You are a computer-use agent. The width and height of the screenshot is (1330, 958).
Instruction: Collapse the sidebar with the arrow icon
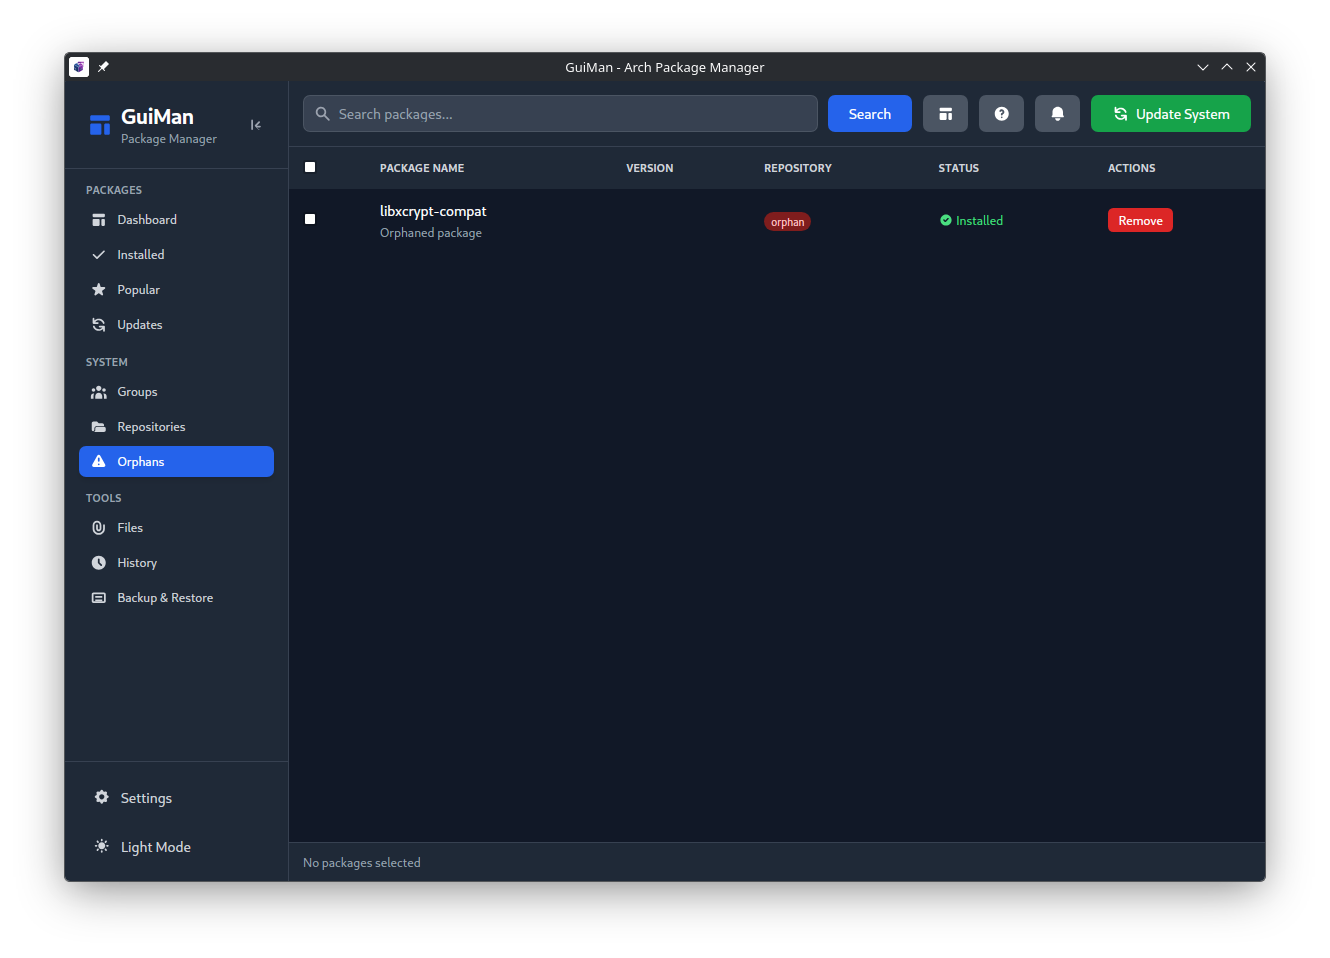tap(256, 125)
